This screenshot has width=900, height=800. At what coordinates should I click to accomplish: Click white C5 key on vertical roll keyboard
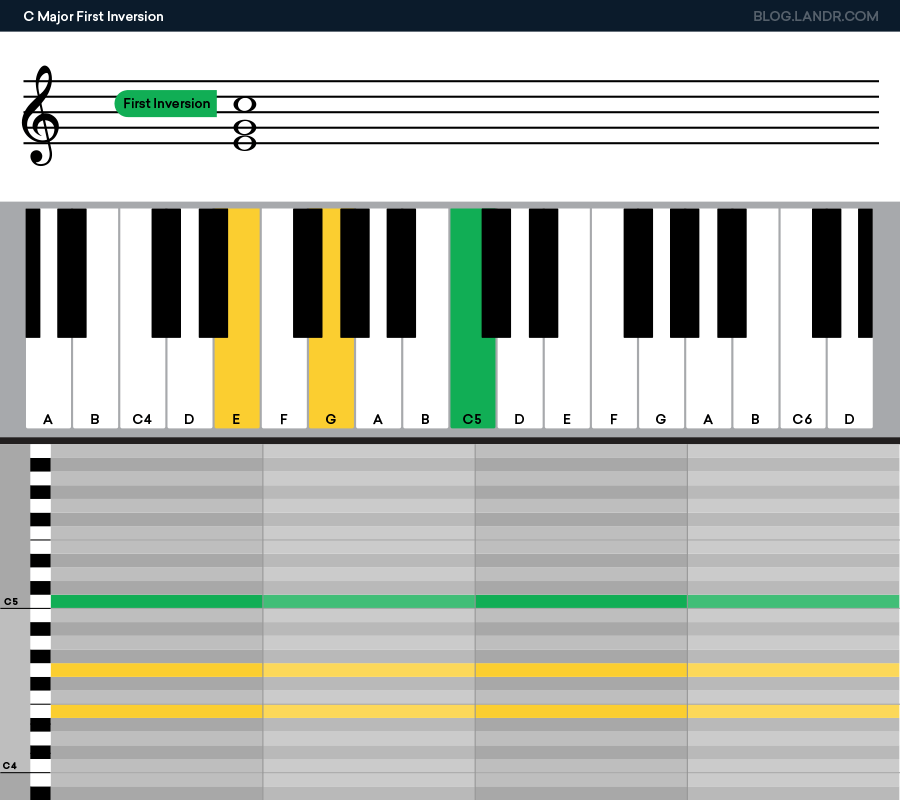click(40, 601)
